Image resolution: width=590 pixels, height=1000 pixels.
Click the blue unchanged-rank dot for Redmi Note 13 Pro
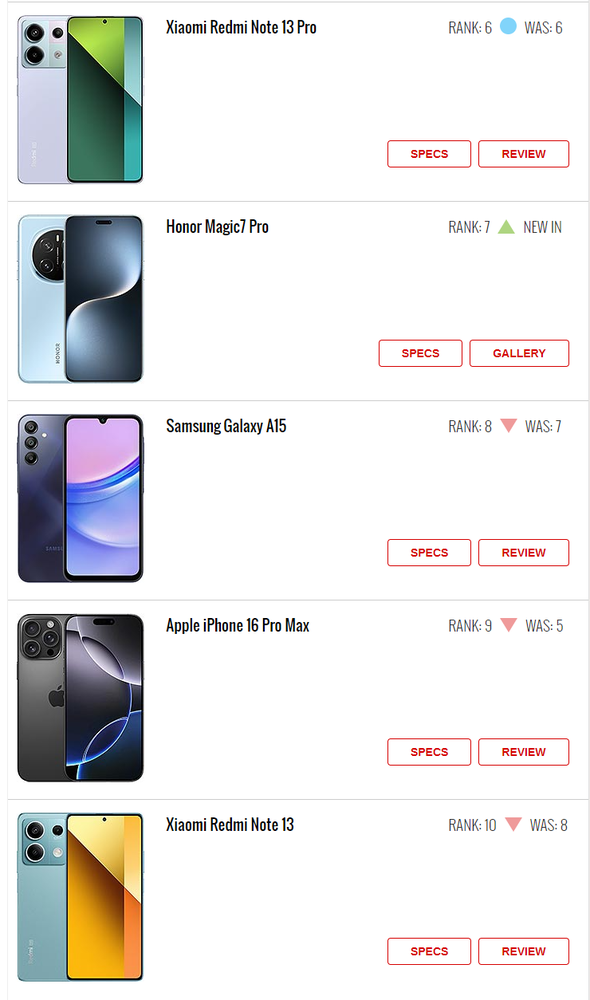tap(508, 26)
